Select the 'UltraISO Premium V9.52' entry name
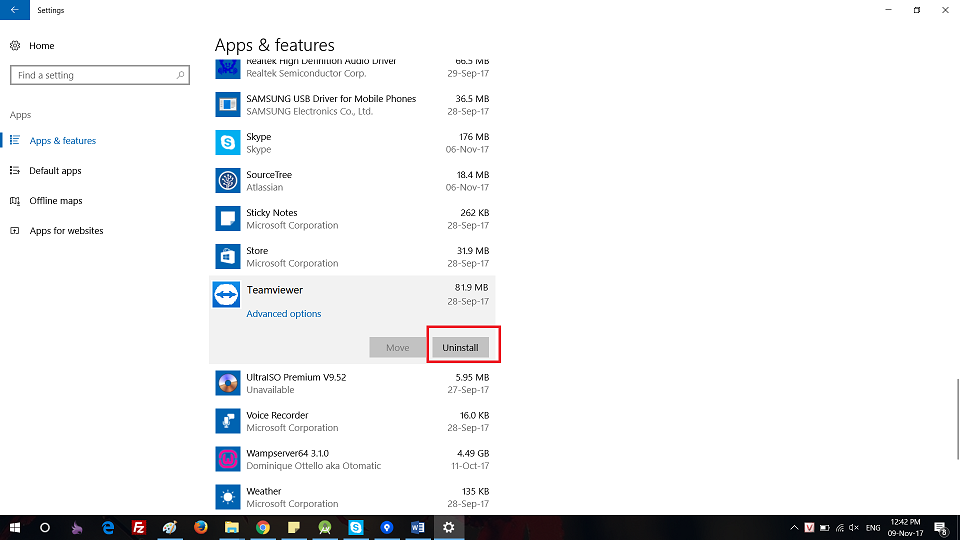 click(x=296, y=377)
